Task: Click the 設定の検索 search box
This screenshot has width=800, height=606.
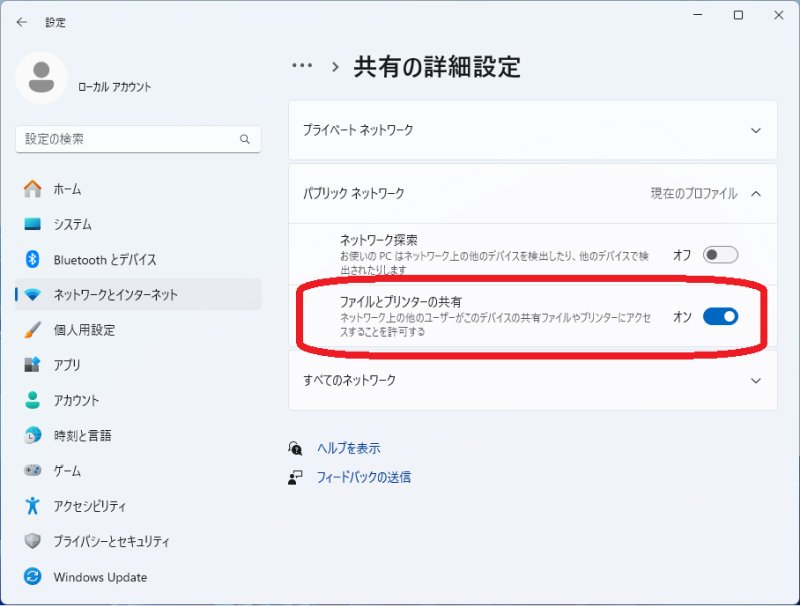Action: (138, 139)
